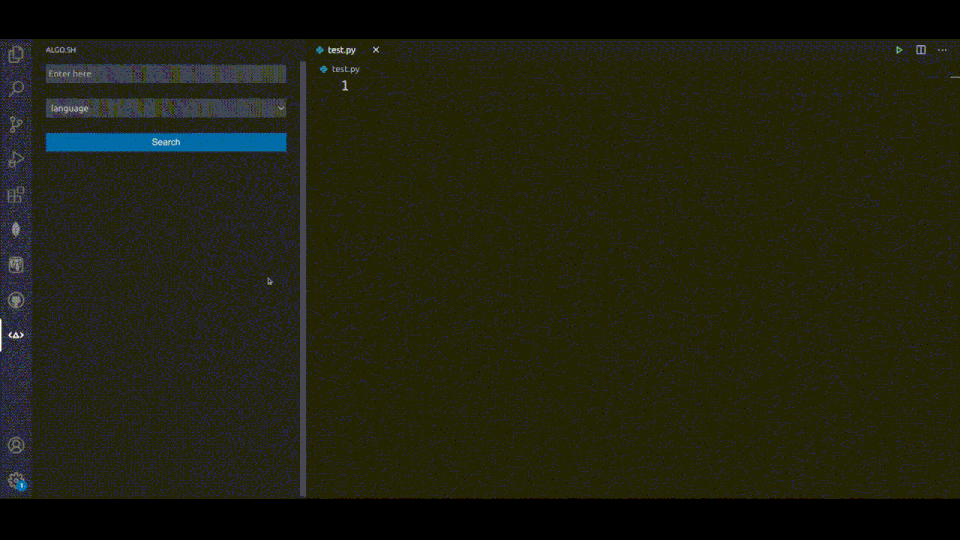This screenshot has height=540, width=960.
Task: Open the Search view magnifier icon
Action: (x=16, y=89)
